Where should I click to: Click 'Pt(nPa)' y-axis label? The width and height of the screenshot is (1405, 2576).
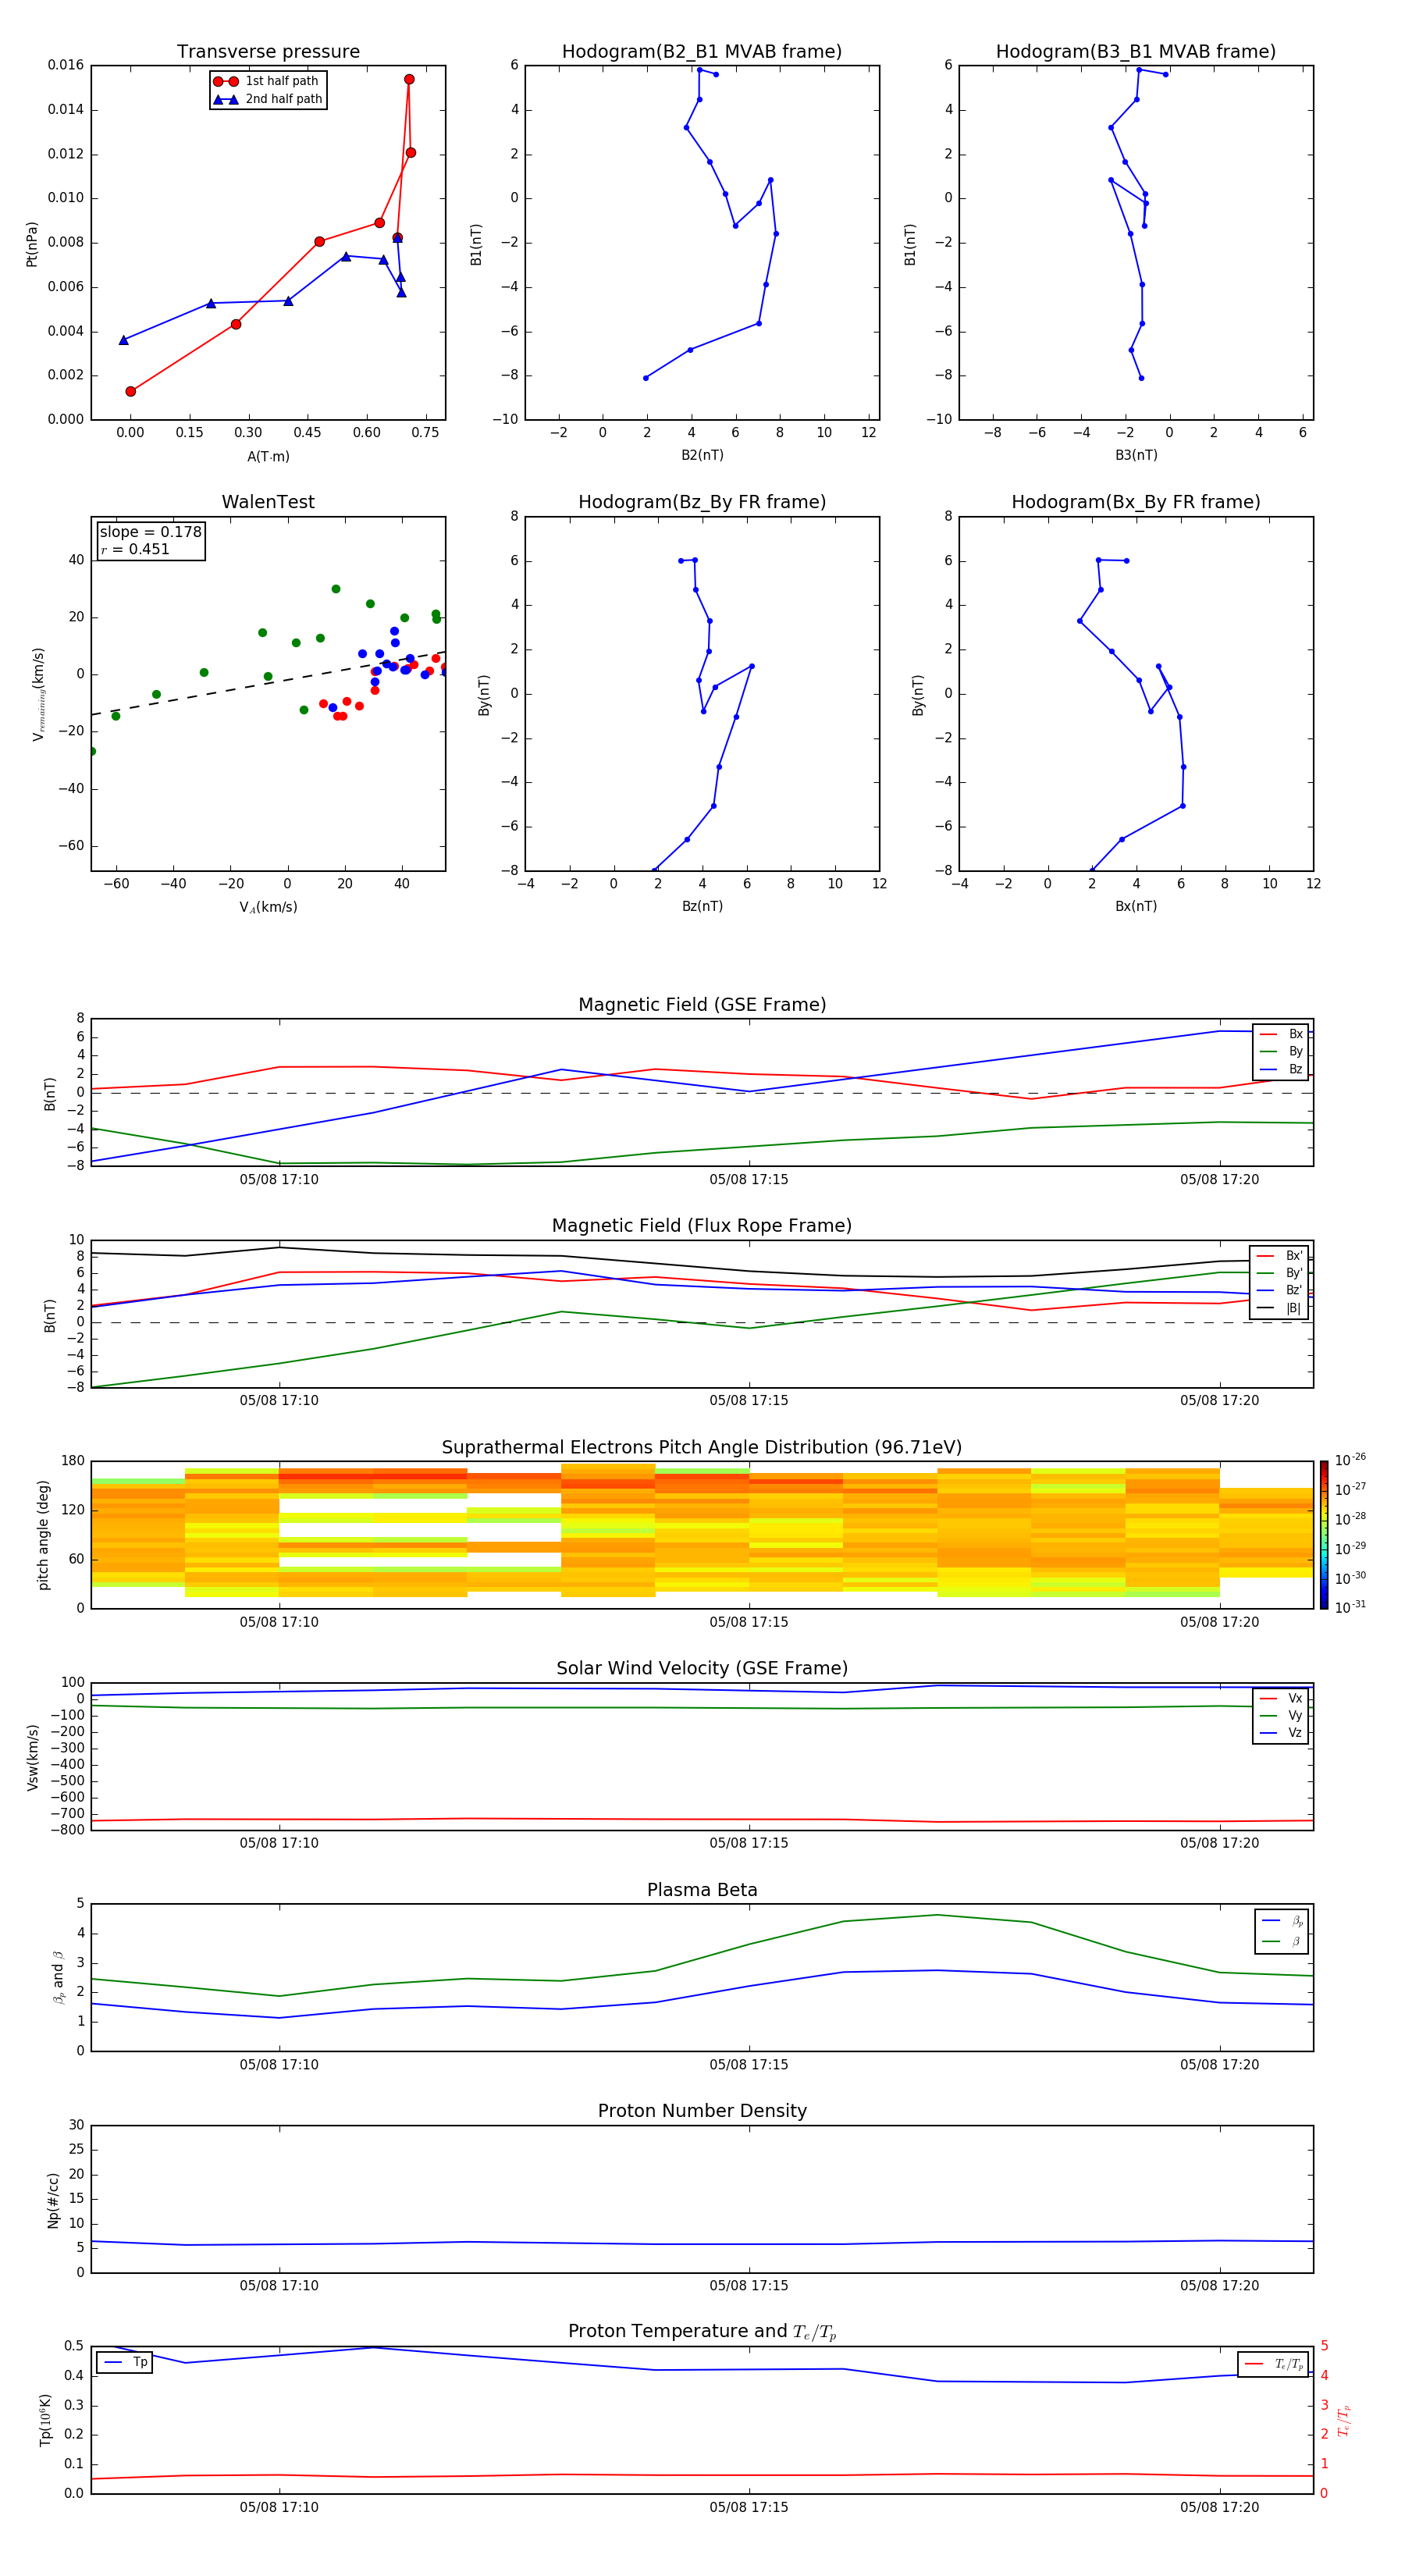32,244
